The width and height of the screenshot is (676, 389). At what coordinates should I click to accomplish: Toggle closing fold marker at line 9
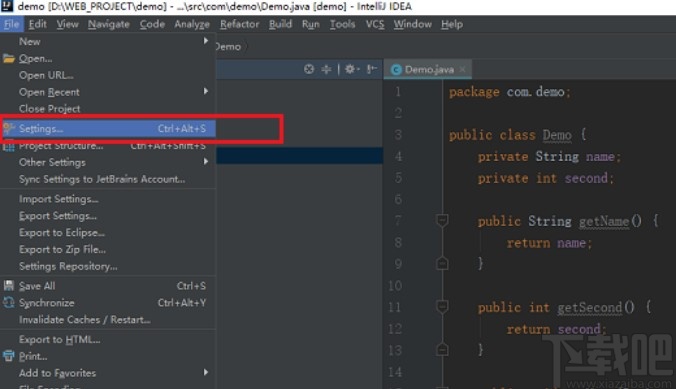[x=442, y=263]
